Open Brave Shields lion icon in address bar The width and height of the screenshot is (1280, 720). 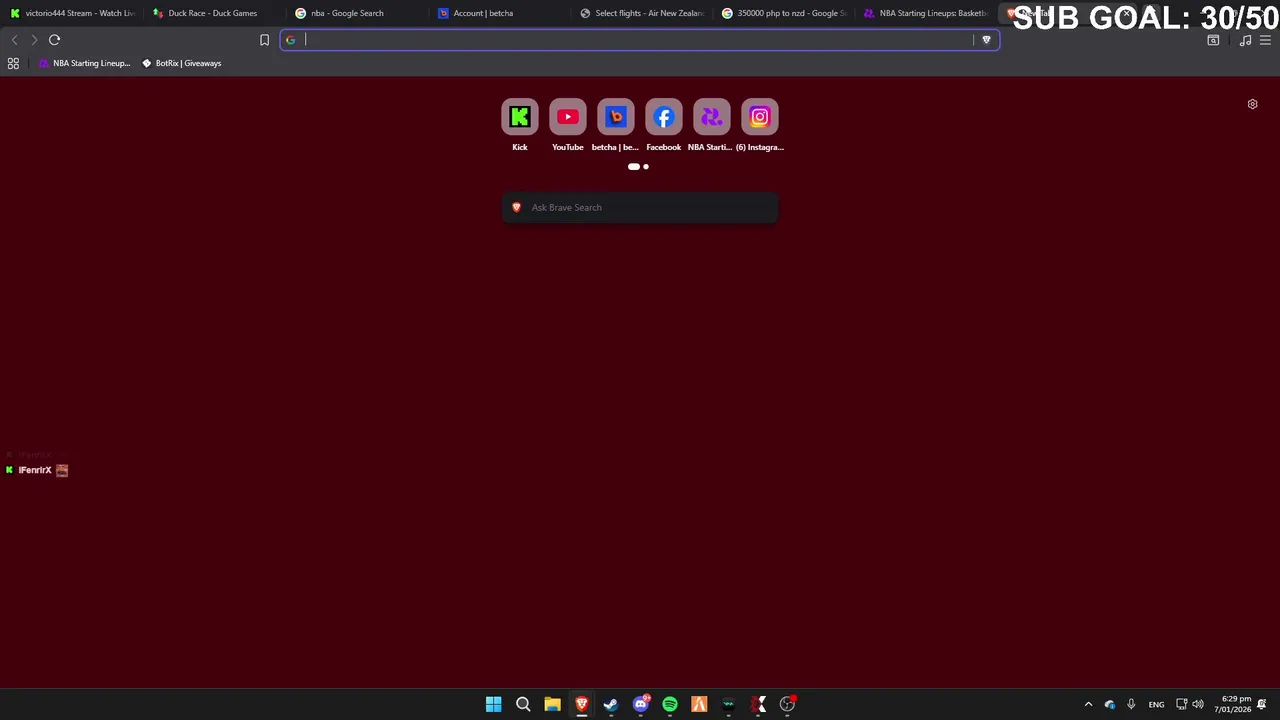986,40
